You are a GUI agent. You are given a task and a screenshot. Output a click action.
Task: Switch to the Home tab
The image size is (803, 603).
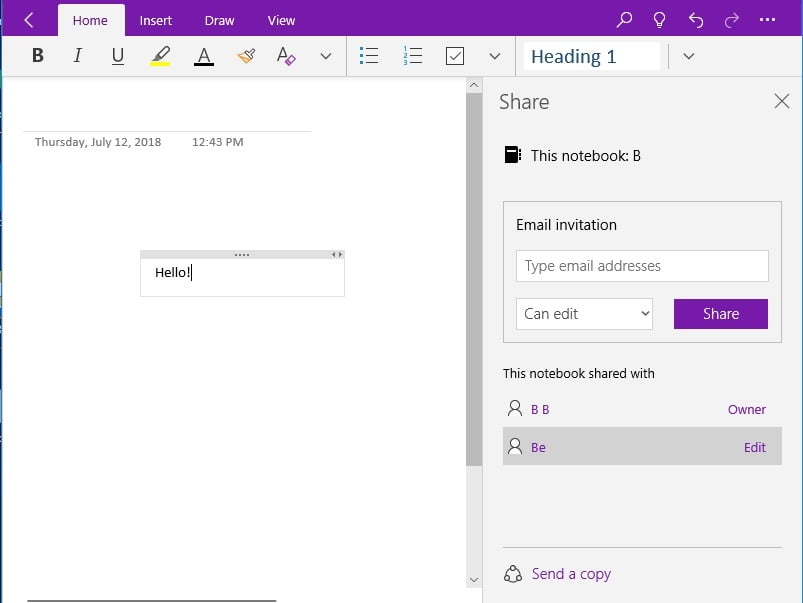(x=90, y=20)
